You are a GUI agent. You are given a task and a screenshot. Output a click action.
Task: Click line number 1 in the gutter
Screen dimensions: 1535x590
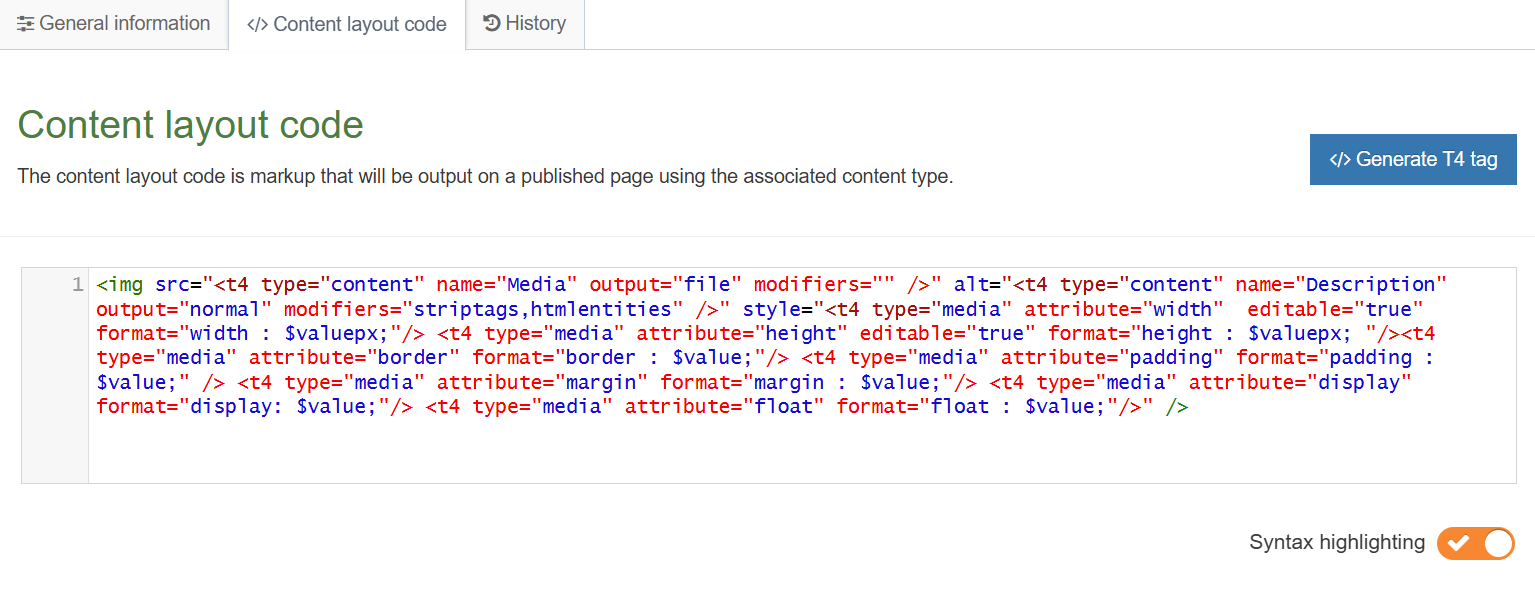click(76, 284)
